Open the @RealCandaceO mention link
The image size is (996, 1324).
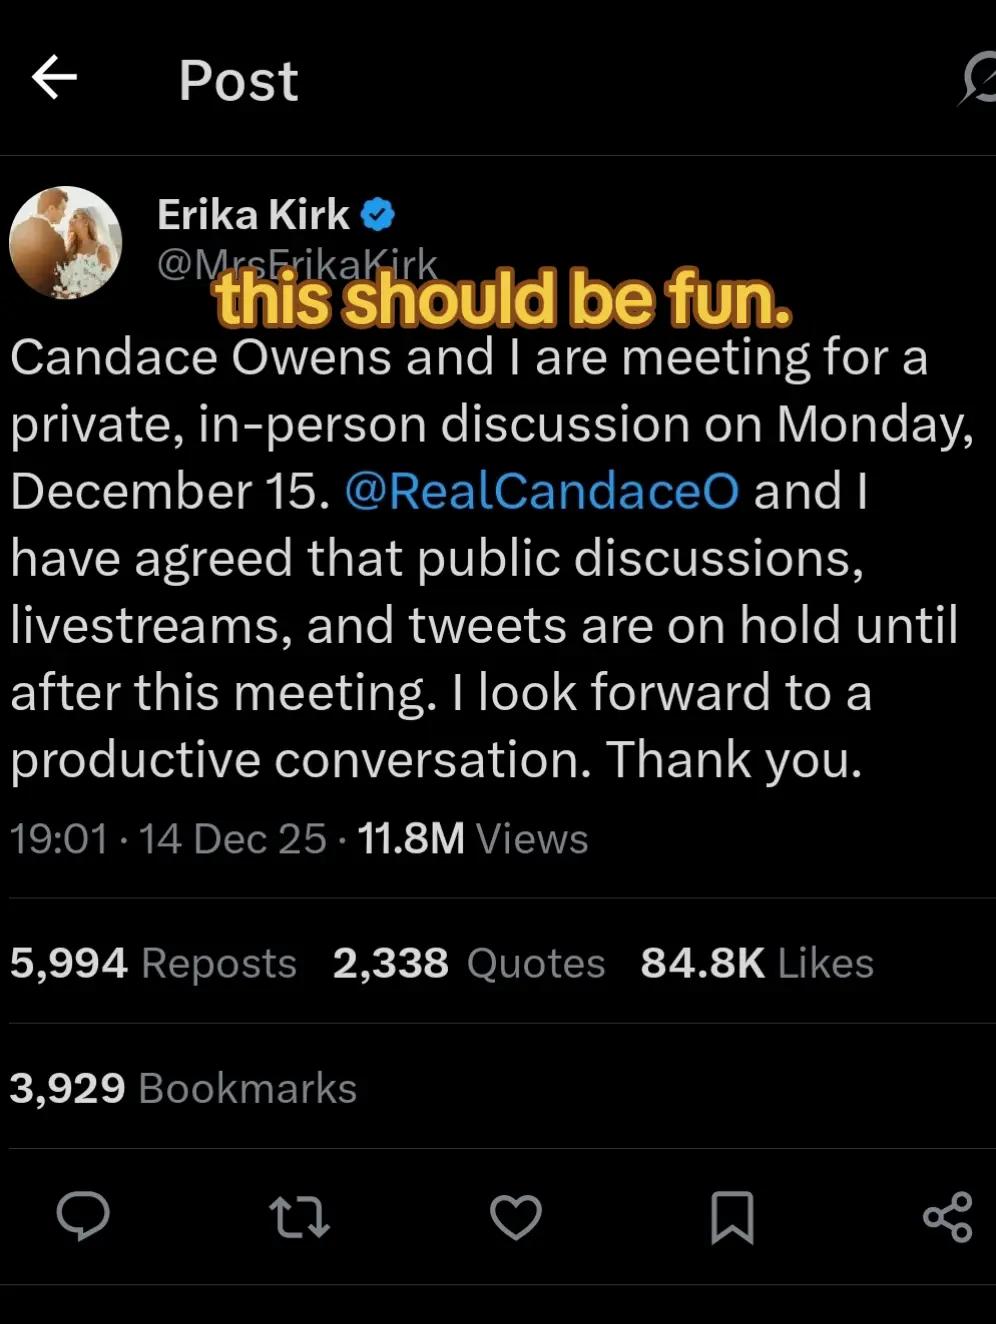542,491
